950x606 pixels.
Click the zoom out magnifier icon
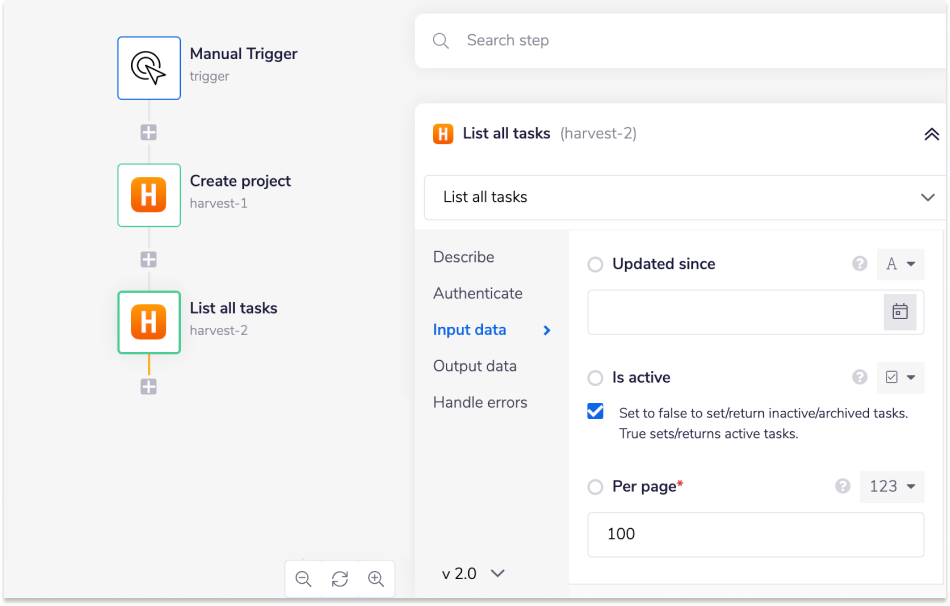click(304, 579)
